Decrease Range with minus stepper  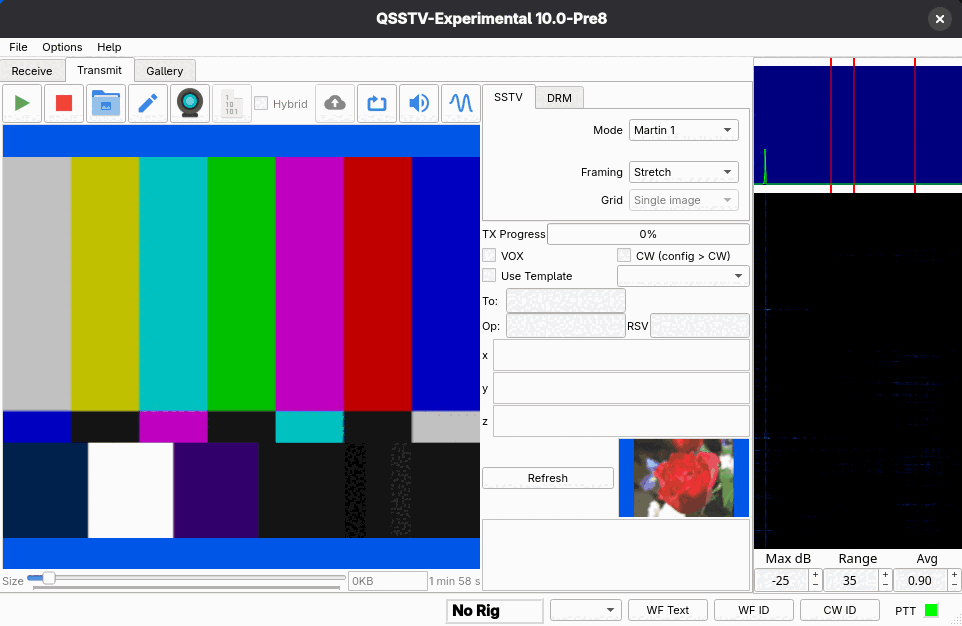click(885, 585)
